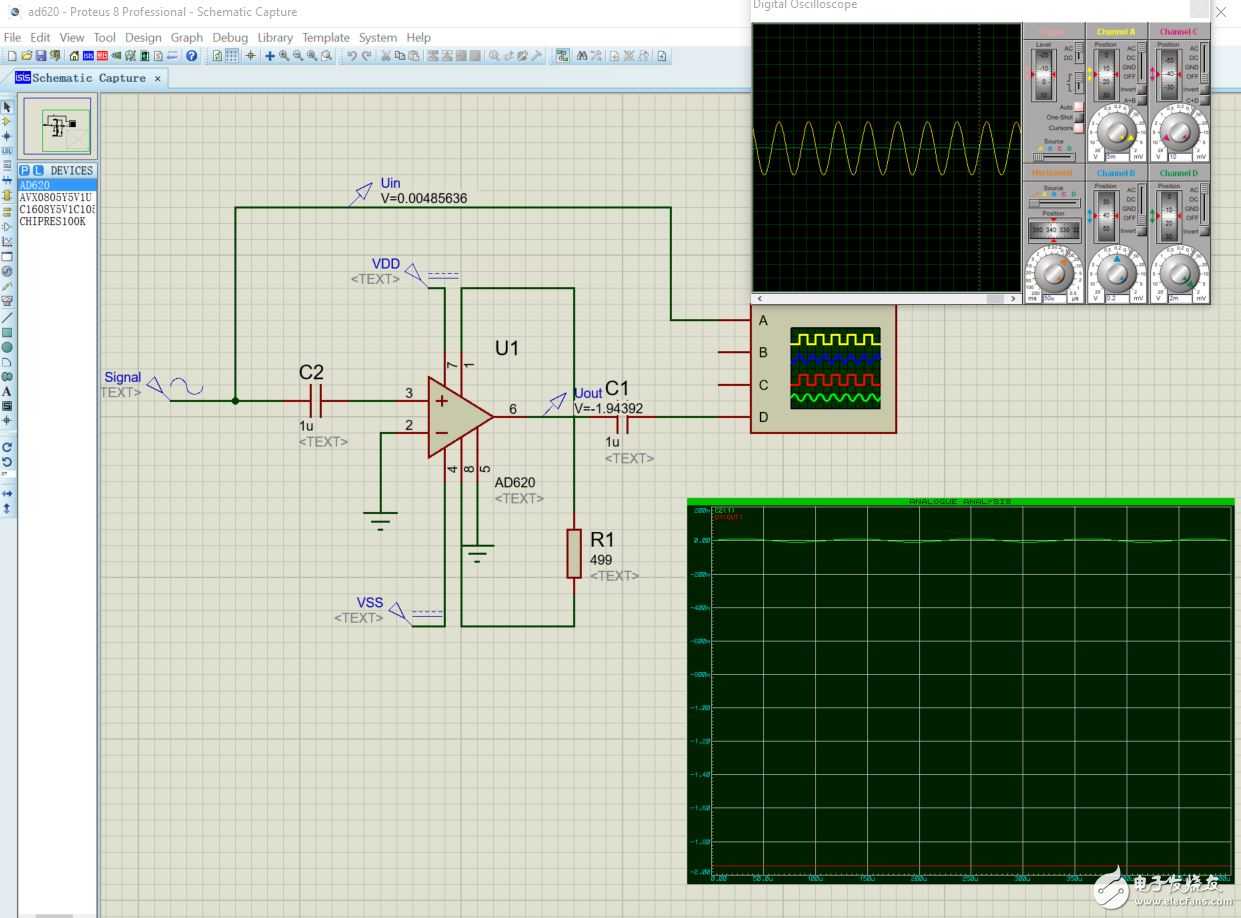Select CHIPRES100K in the devices list
Screen dimensions: 1241x918
click(x=57, y=221)
